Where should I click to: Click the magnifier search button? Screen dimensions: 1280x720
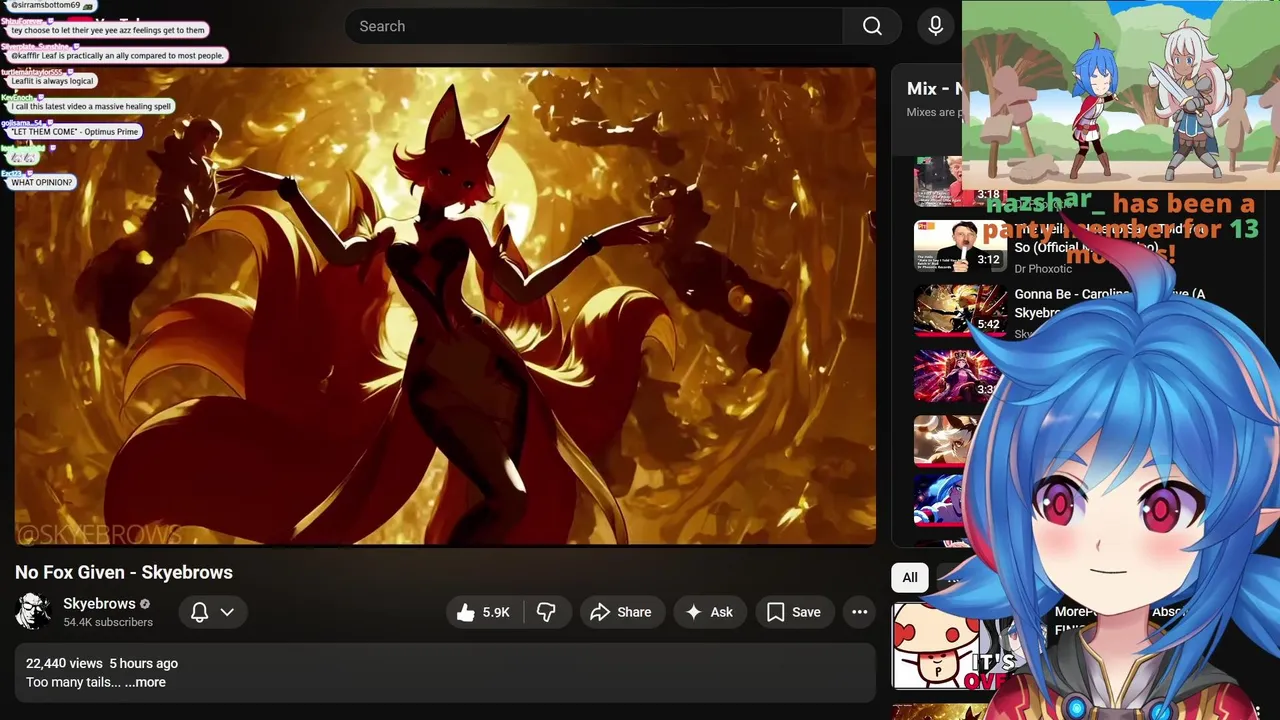[x=872, y=26]
